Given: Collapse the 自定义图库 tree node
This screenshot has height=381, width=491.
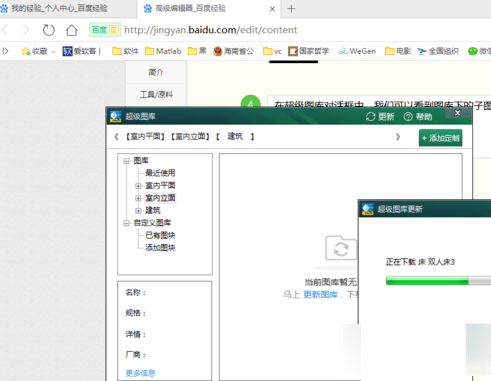Looking at the screenshot, I should click(126, 223).
